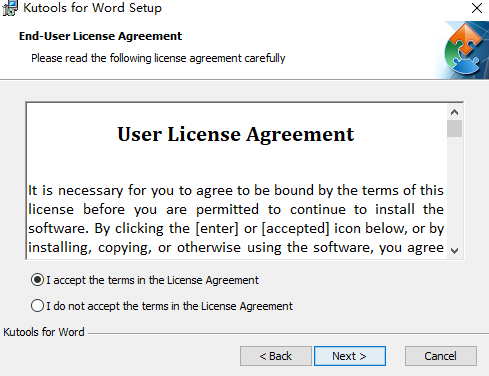
Task: Close the Kutools for Word Setup window
Action: [x=477, y=8]
